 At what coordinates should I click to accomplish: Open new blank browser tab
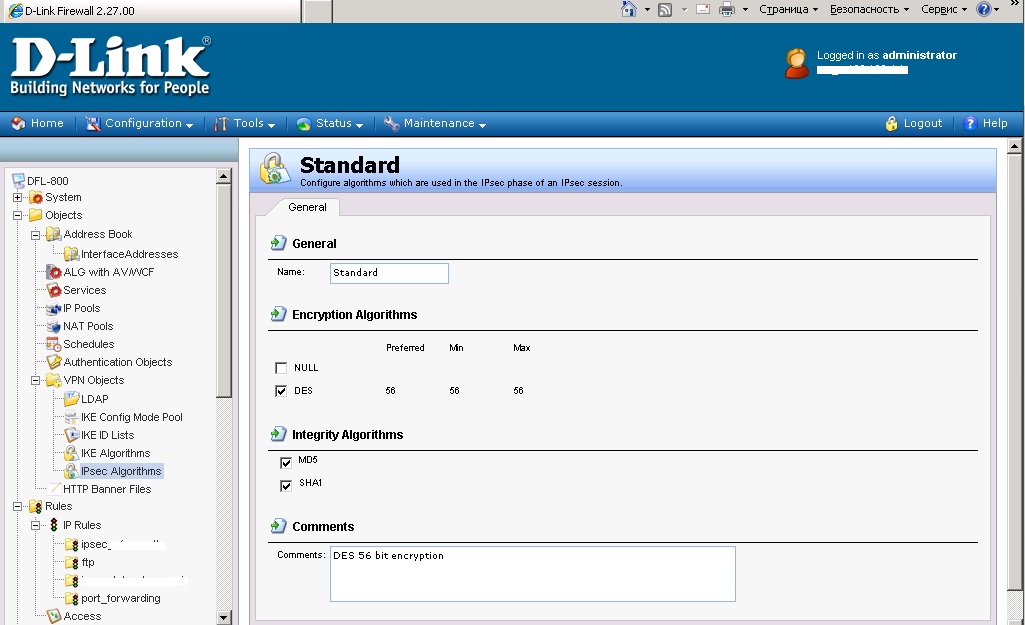318,11
